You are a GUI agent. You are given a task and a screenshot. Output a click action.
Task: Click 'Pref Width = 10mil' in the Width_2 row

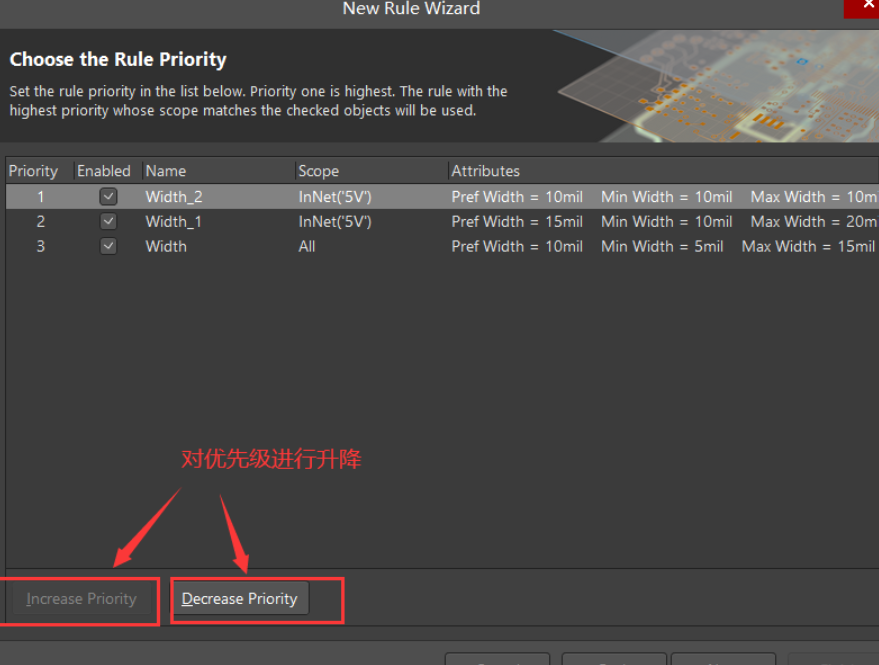517,197
